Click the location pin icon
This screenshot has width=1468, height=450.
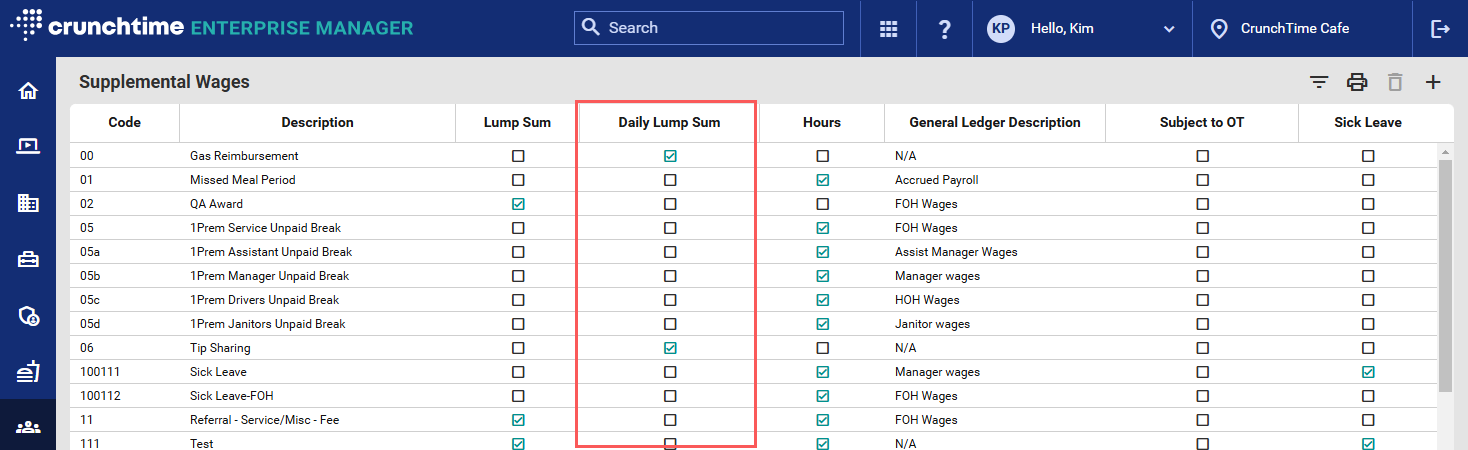(1219, 29)
